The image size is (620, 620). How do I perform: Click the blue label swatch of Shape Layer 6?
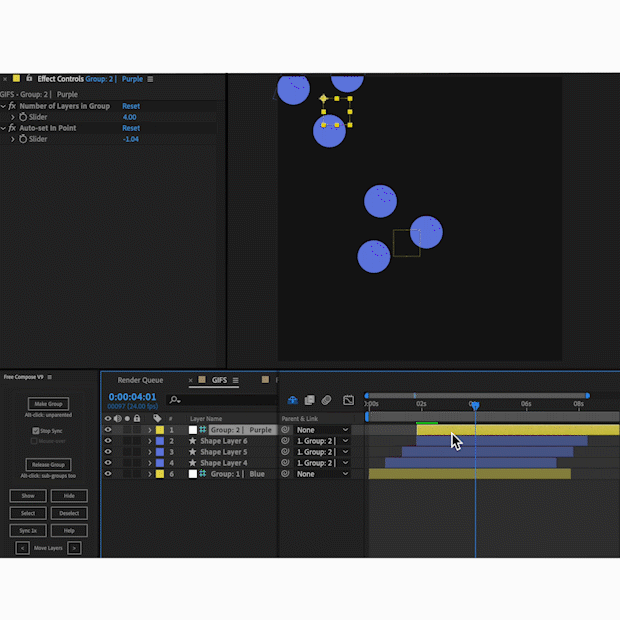(x=160, y=441)
